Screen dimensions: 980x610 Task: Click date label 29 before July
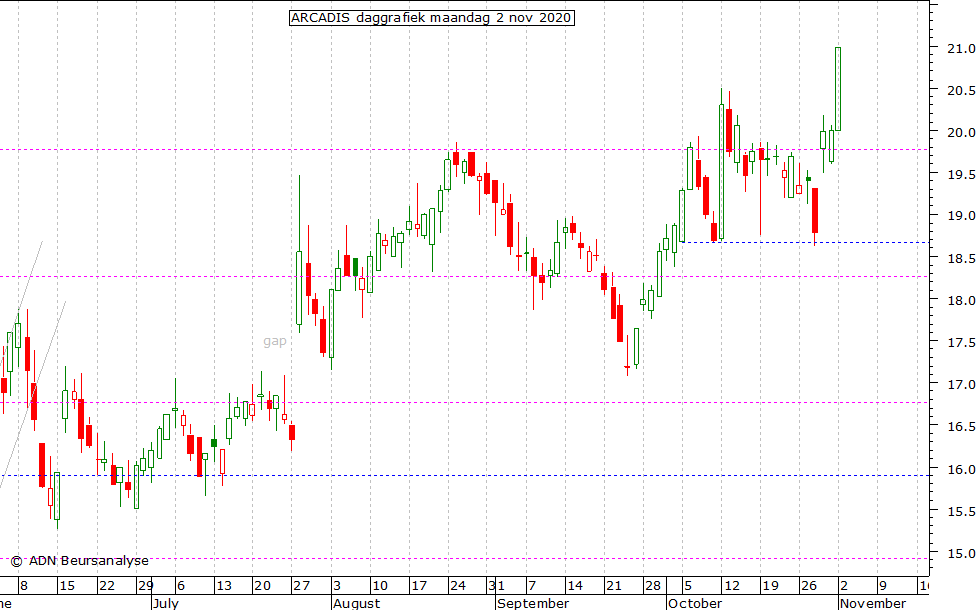[x=146, y=586]
